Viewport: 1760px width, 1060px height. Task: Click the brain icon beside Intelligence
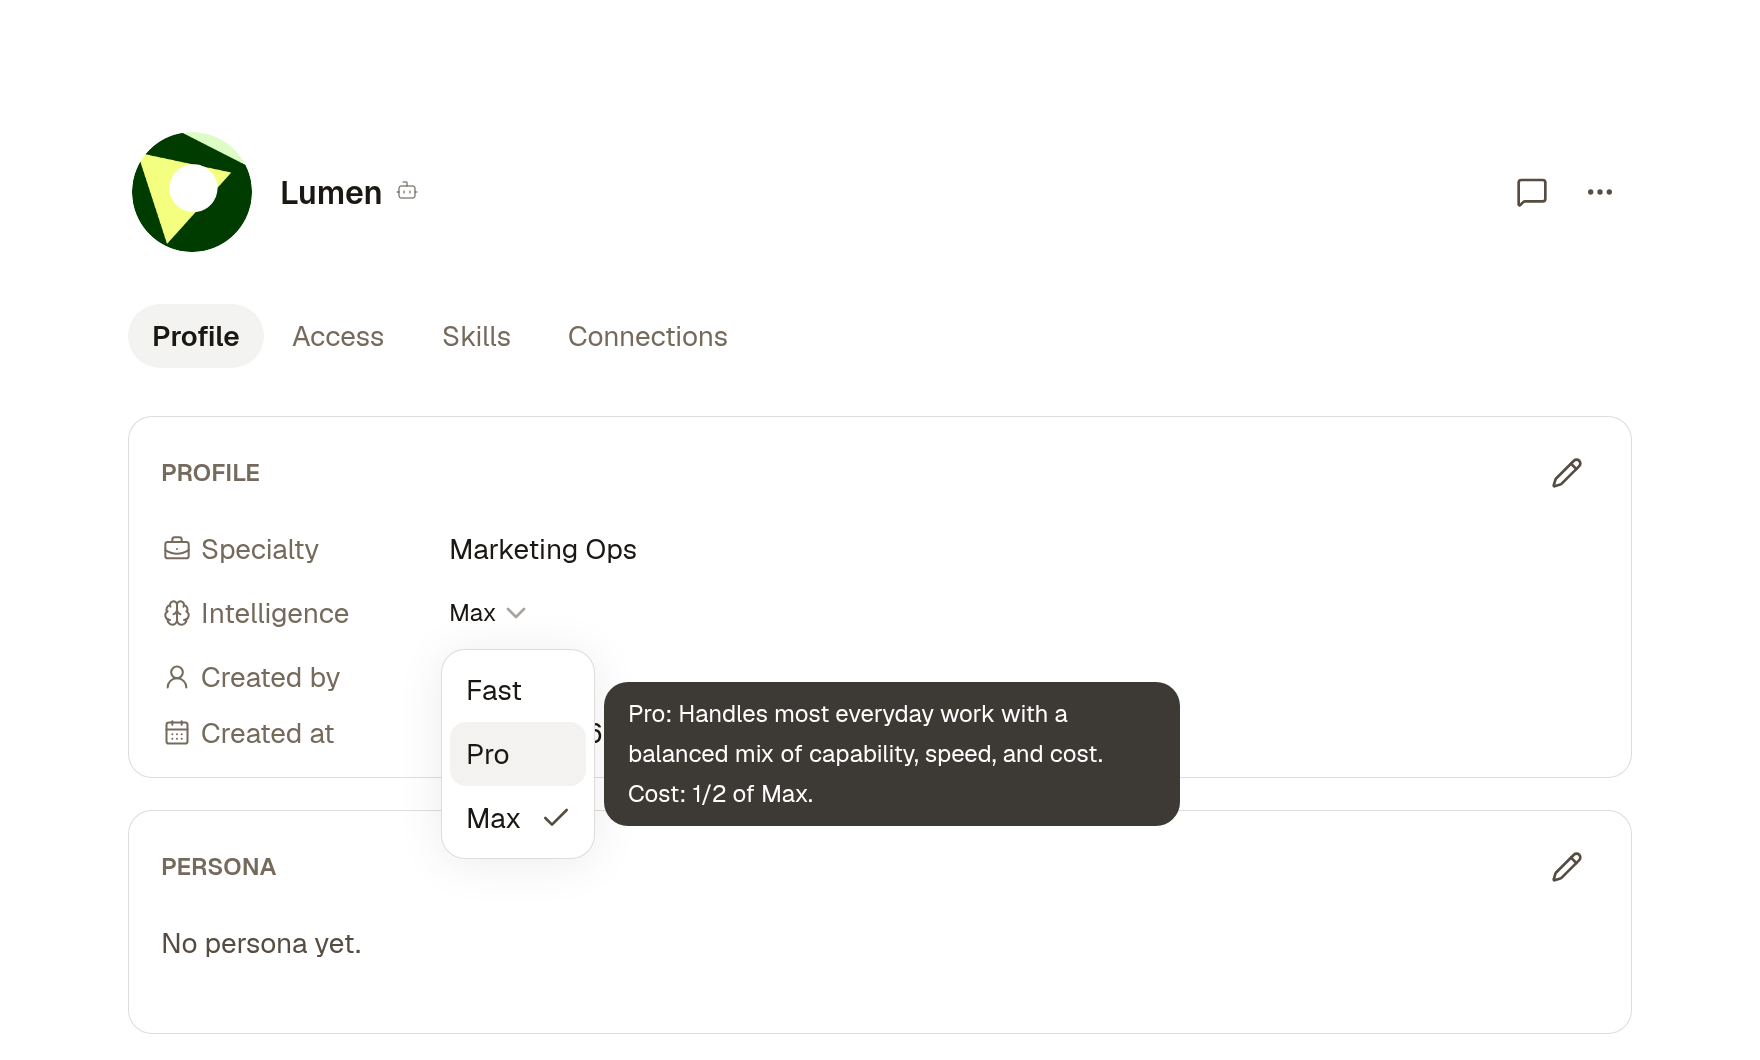pyautogui.click(x=177, y=613)
